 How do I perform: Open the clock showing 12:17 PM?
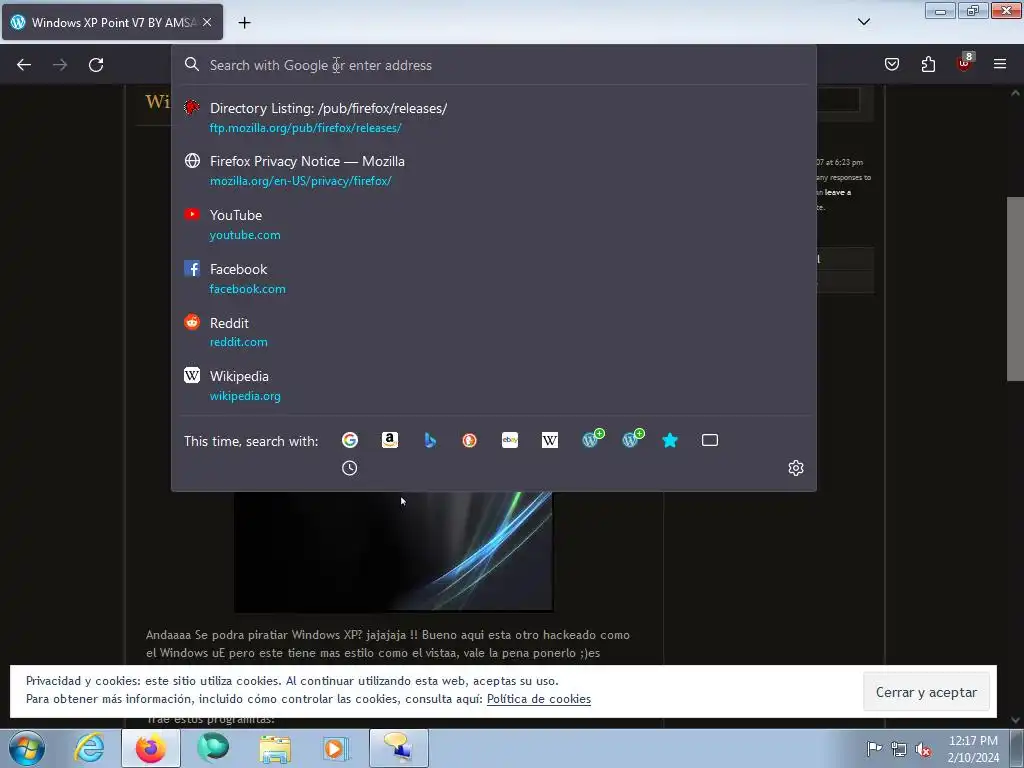point(973,749)
